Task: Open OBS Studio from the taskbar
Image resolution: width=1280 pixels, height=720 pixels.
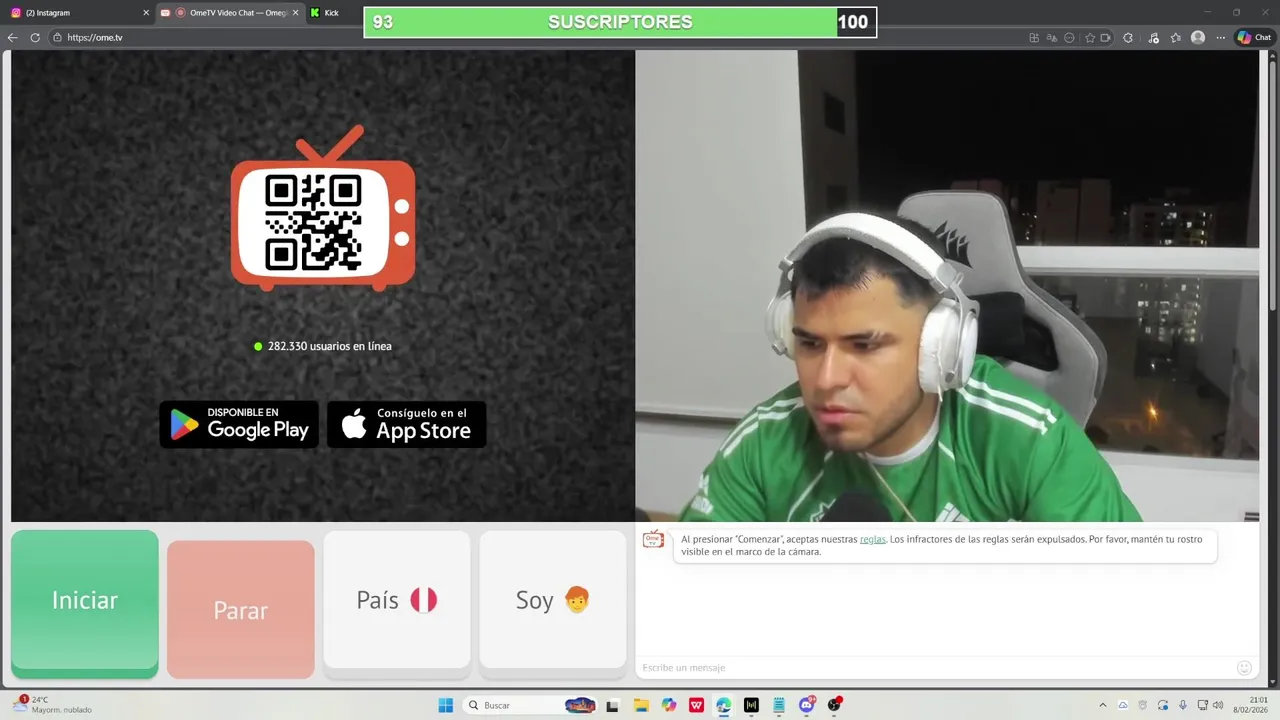Action: click(x=834, y=705)
